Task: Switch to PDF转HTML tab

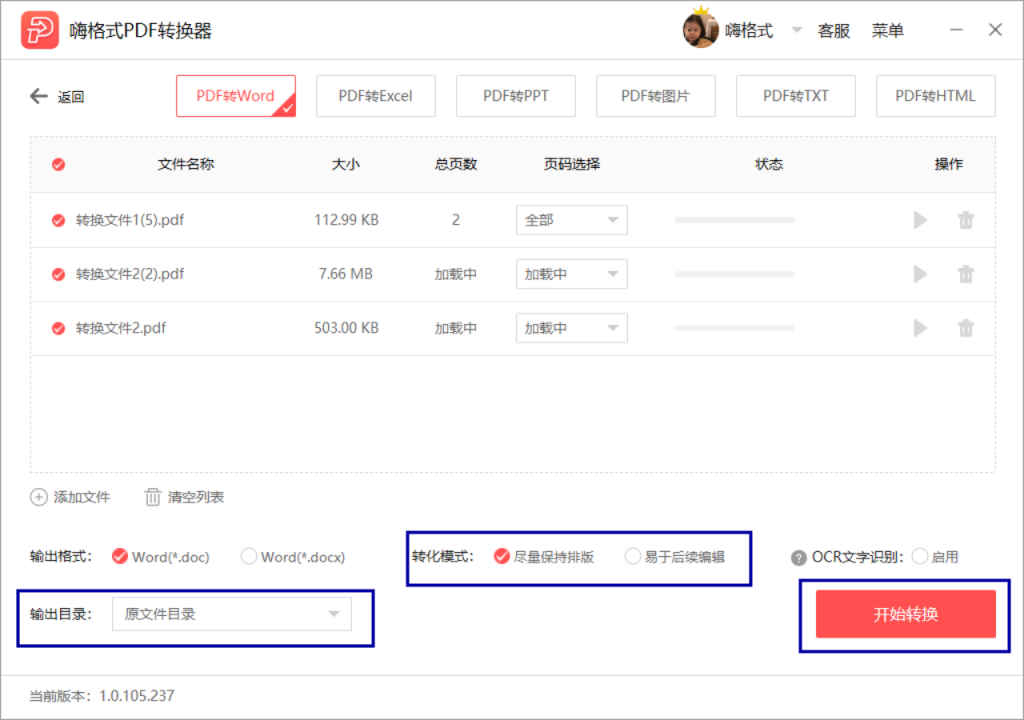Action: click(x=936, y=96)
